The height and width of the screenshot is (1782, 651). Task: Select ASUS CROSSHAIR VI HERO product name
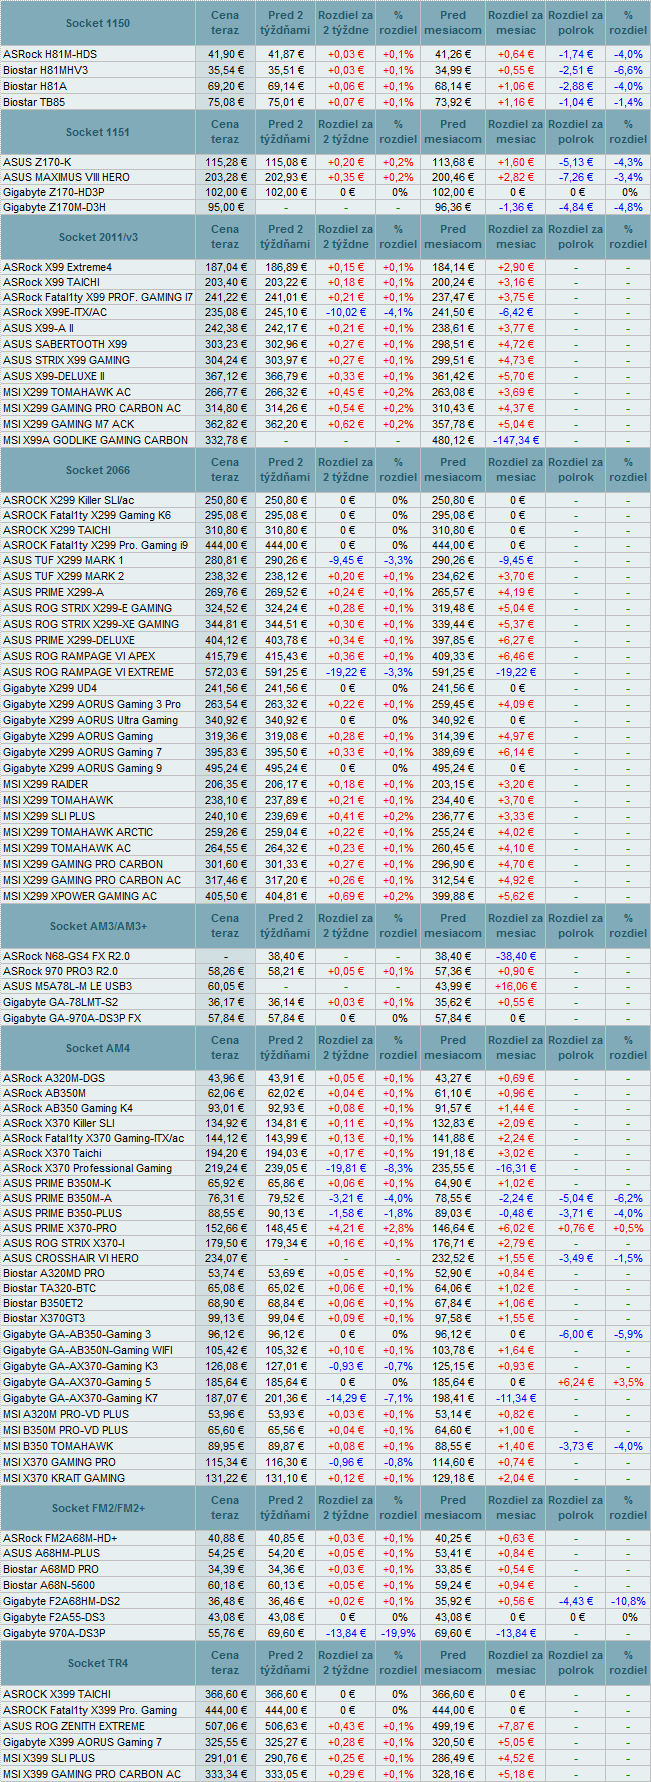pyautogui.click(x=71, y=1258)
